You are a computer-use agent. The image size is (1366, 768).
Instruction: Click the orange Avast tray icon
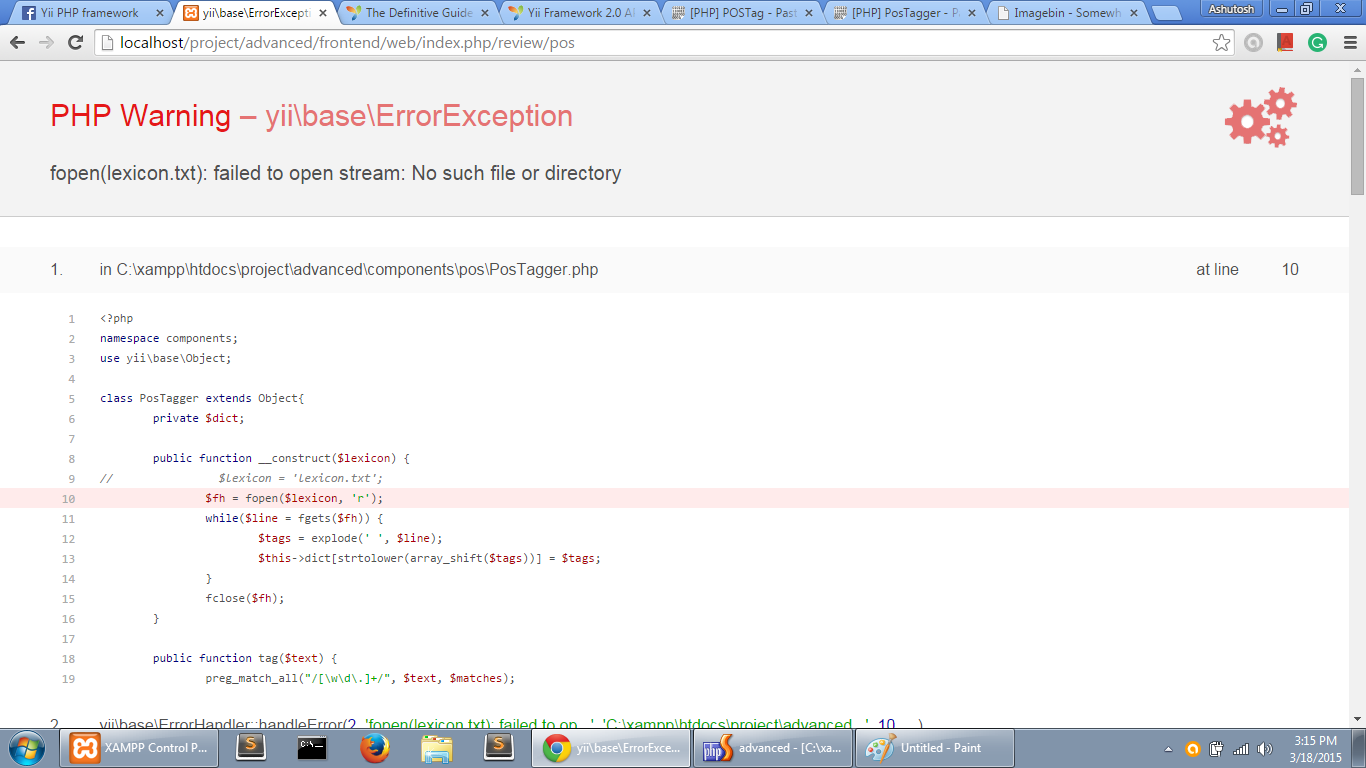tap(1192, 749)
